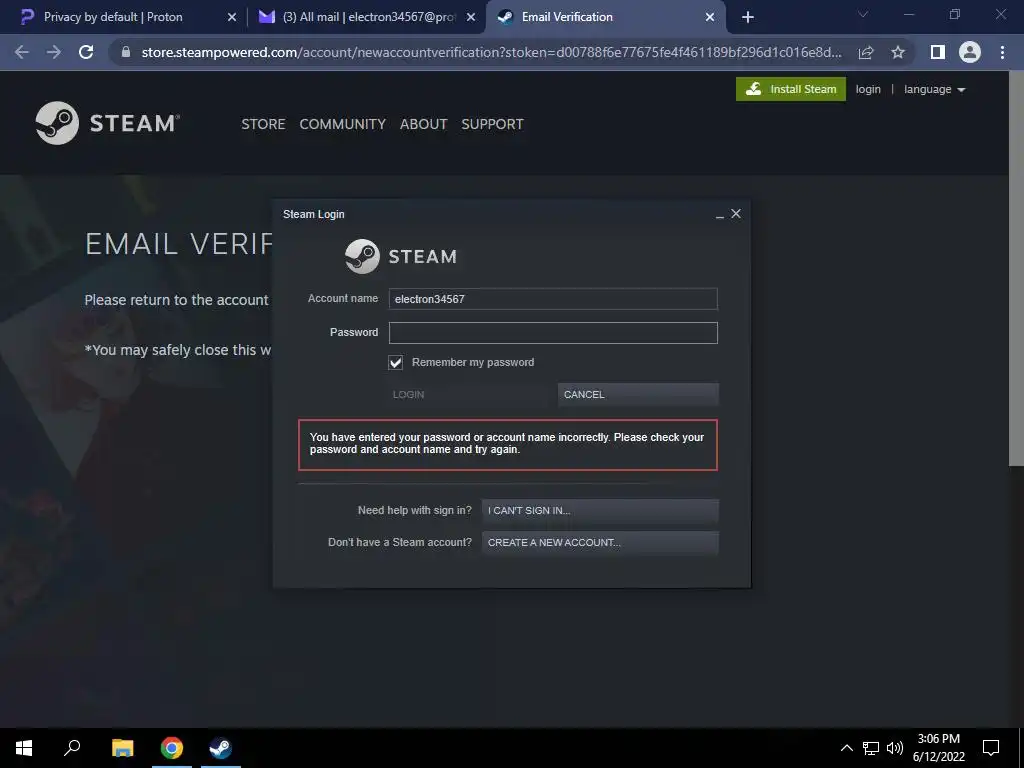Open network status tray icon
This screenshot has width=1024, height=768.
[871, 748]
